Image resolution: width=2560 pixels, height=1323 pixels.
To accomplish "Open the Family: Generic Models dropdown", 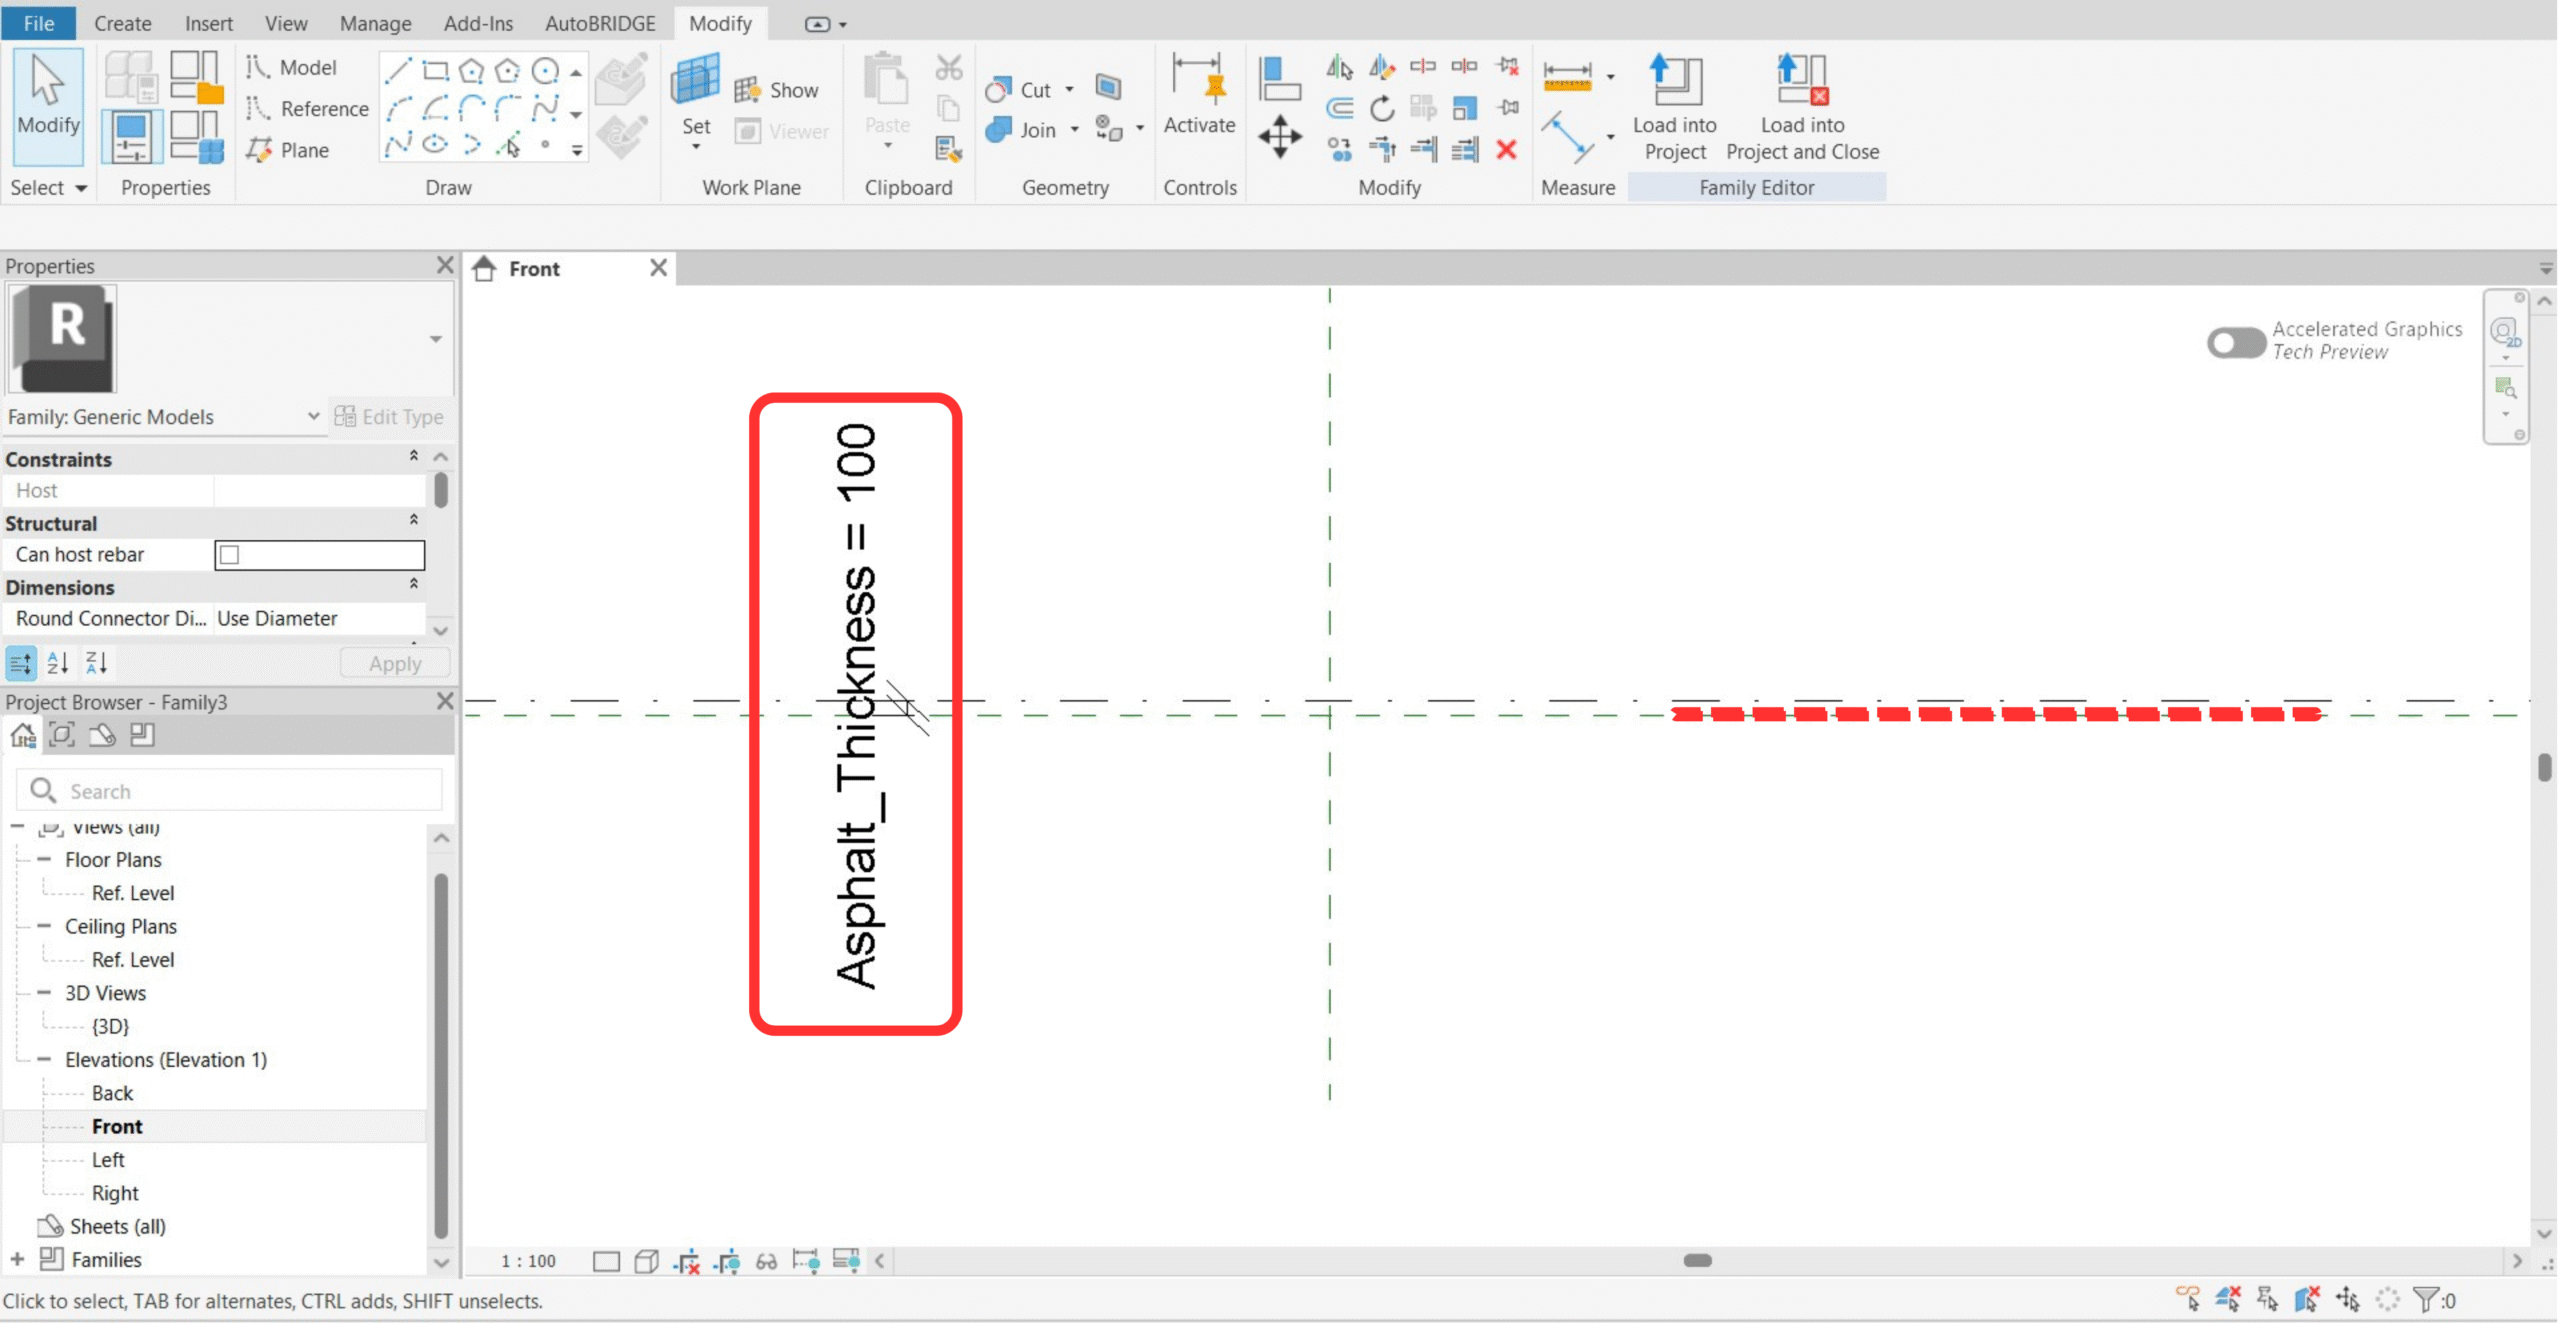I will (312, 417).
